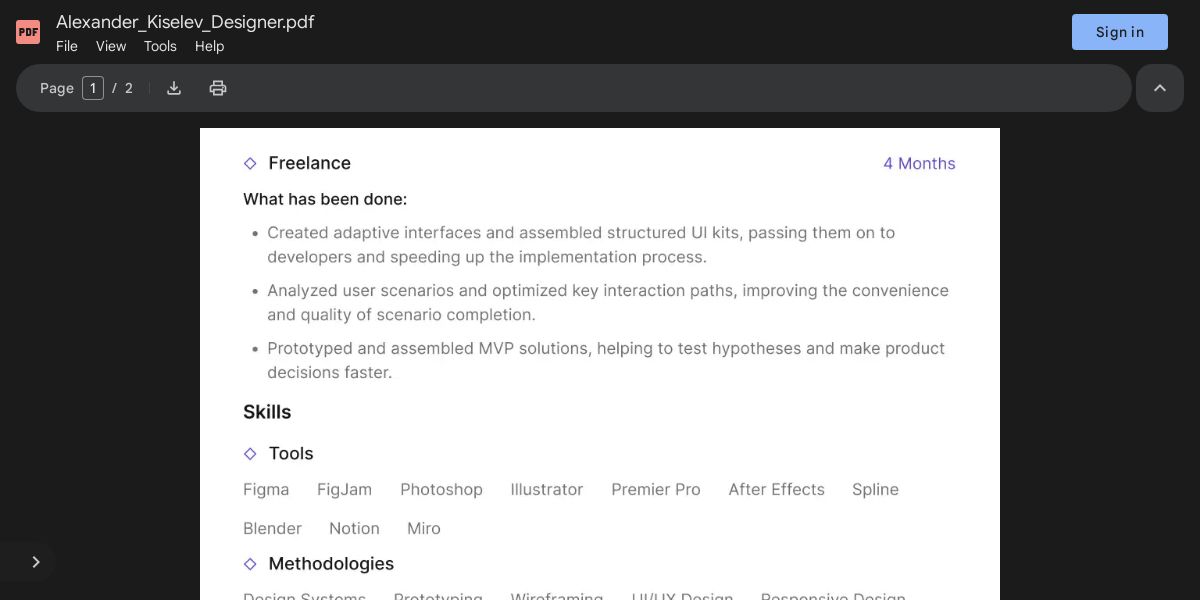Click the red PDF file icon
Screen dimensions: 1200x600
(28, 32)
